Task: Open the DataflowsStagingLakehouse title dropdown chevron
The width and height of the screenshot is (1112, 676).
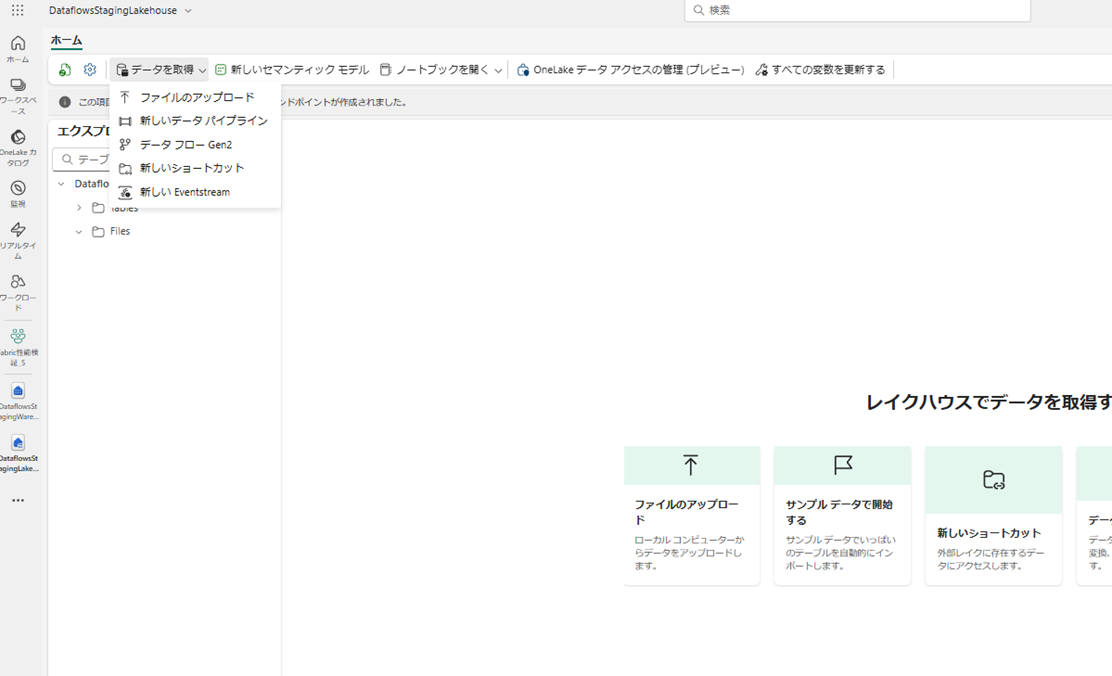Action: pos(188,11)
